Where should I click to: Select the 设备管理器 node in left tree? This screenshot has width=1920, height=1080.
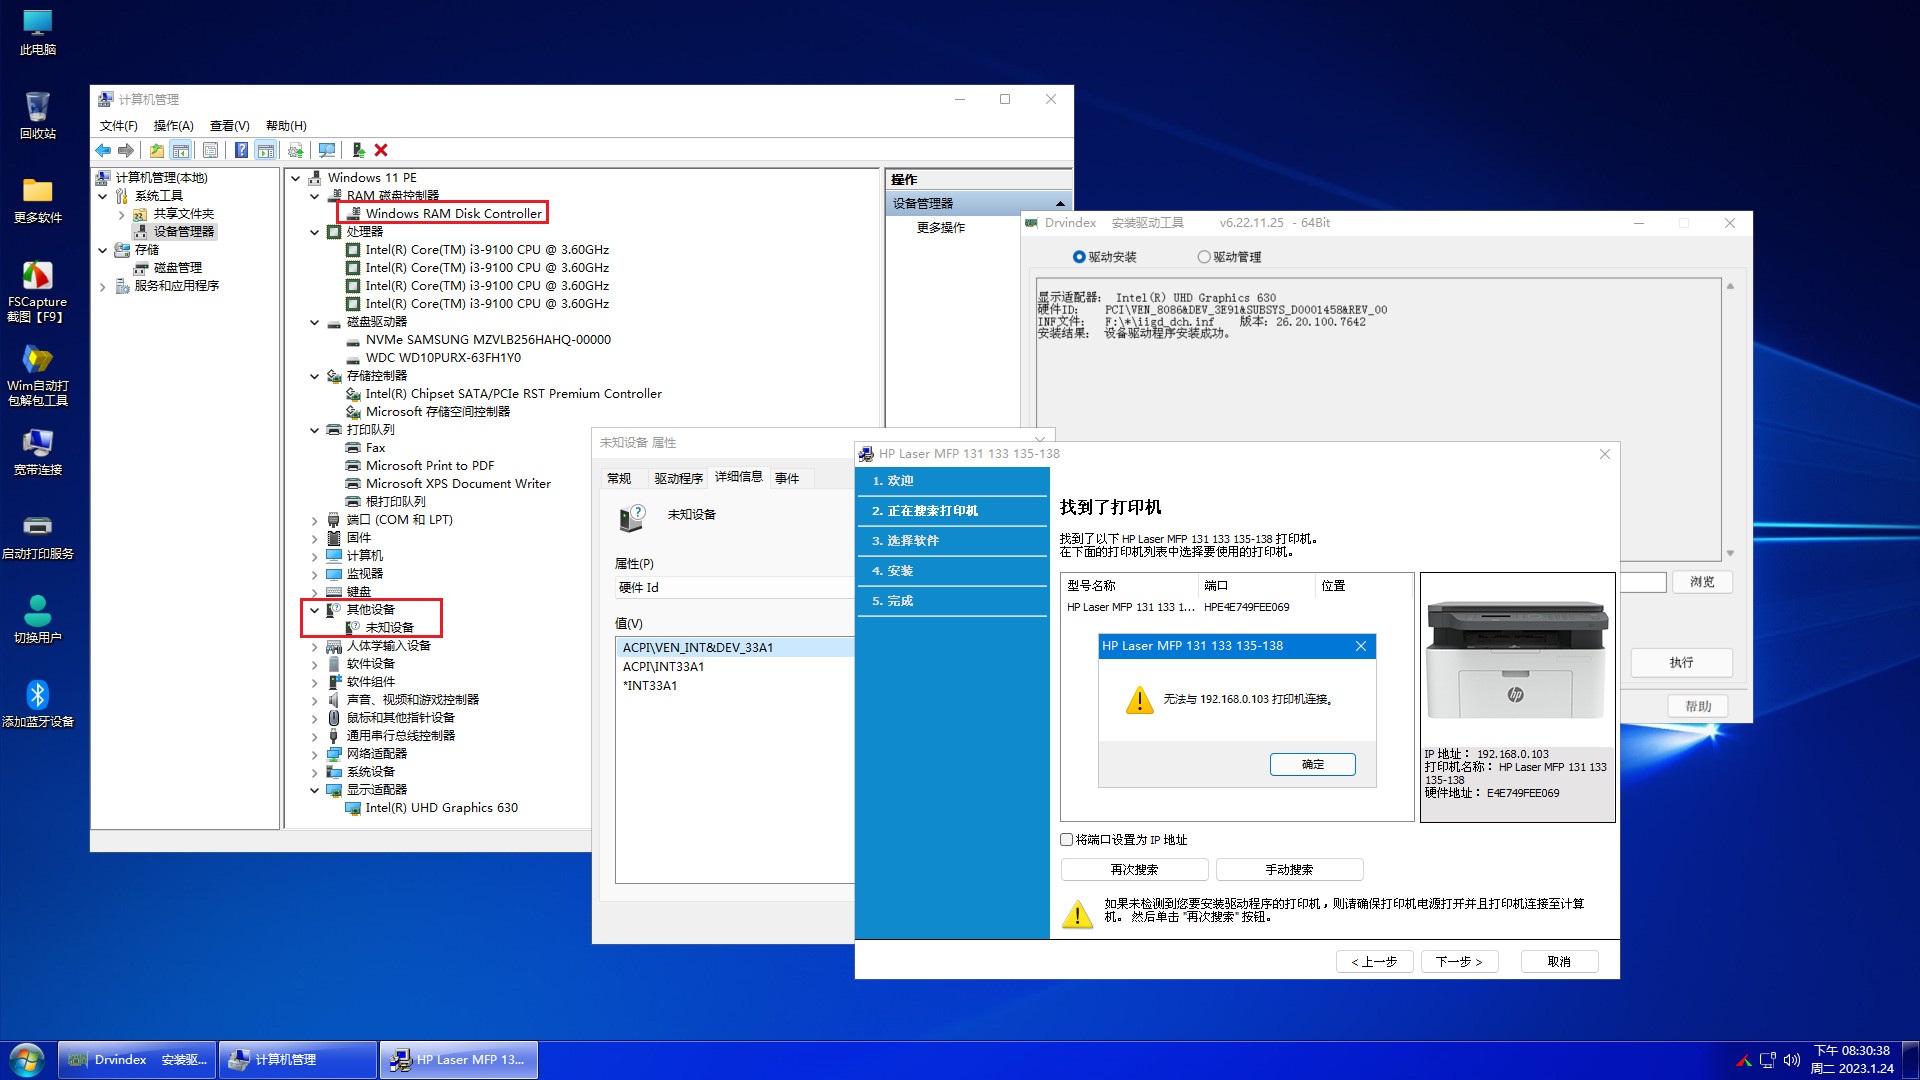point(175,231)
